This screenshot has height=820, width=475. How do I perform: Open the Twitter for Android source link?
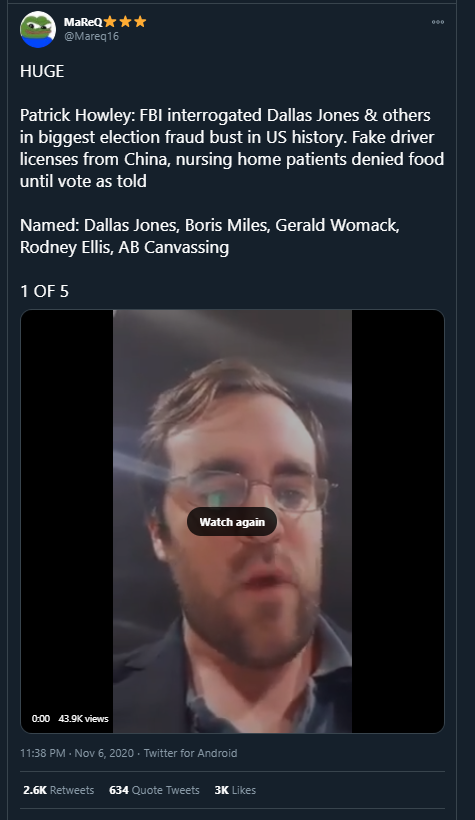(x=190, y=753)
